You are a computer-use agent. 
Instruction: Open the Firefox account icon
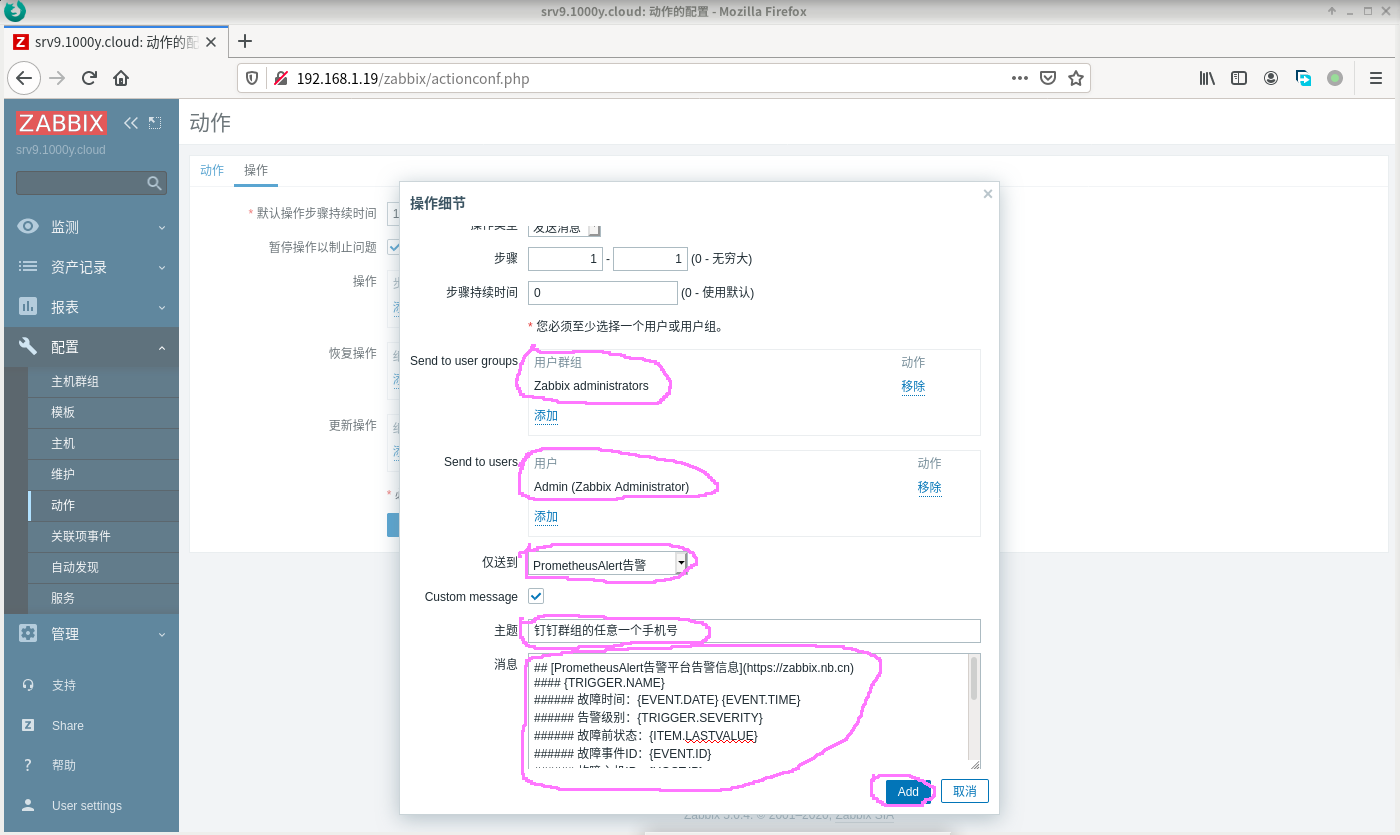[1271, 78]
